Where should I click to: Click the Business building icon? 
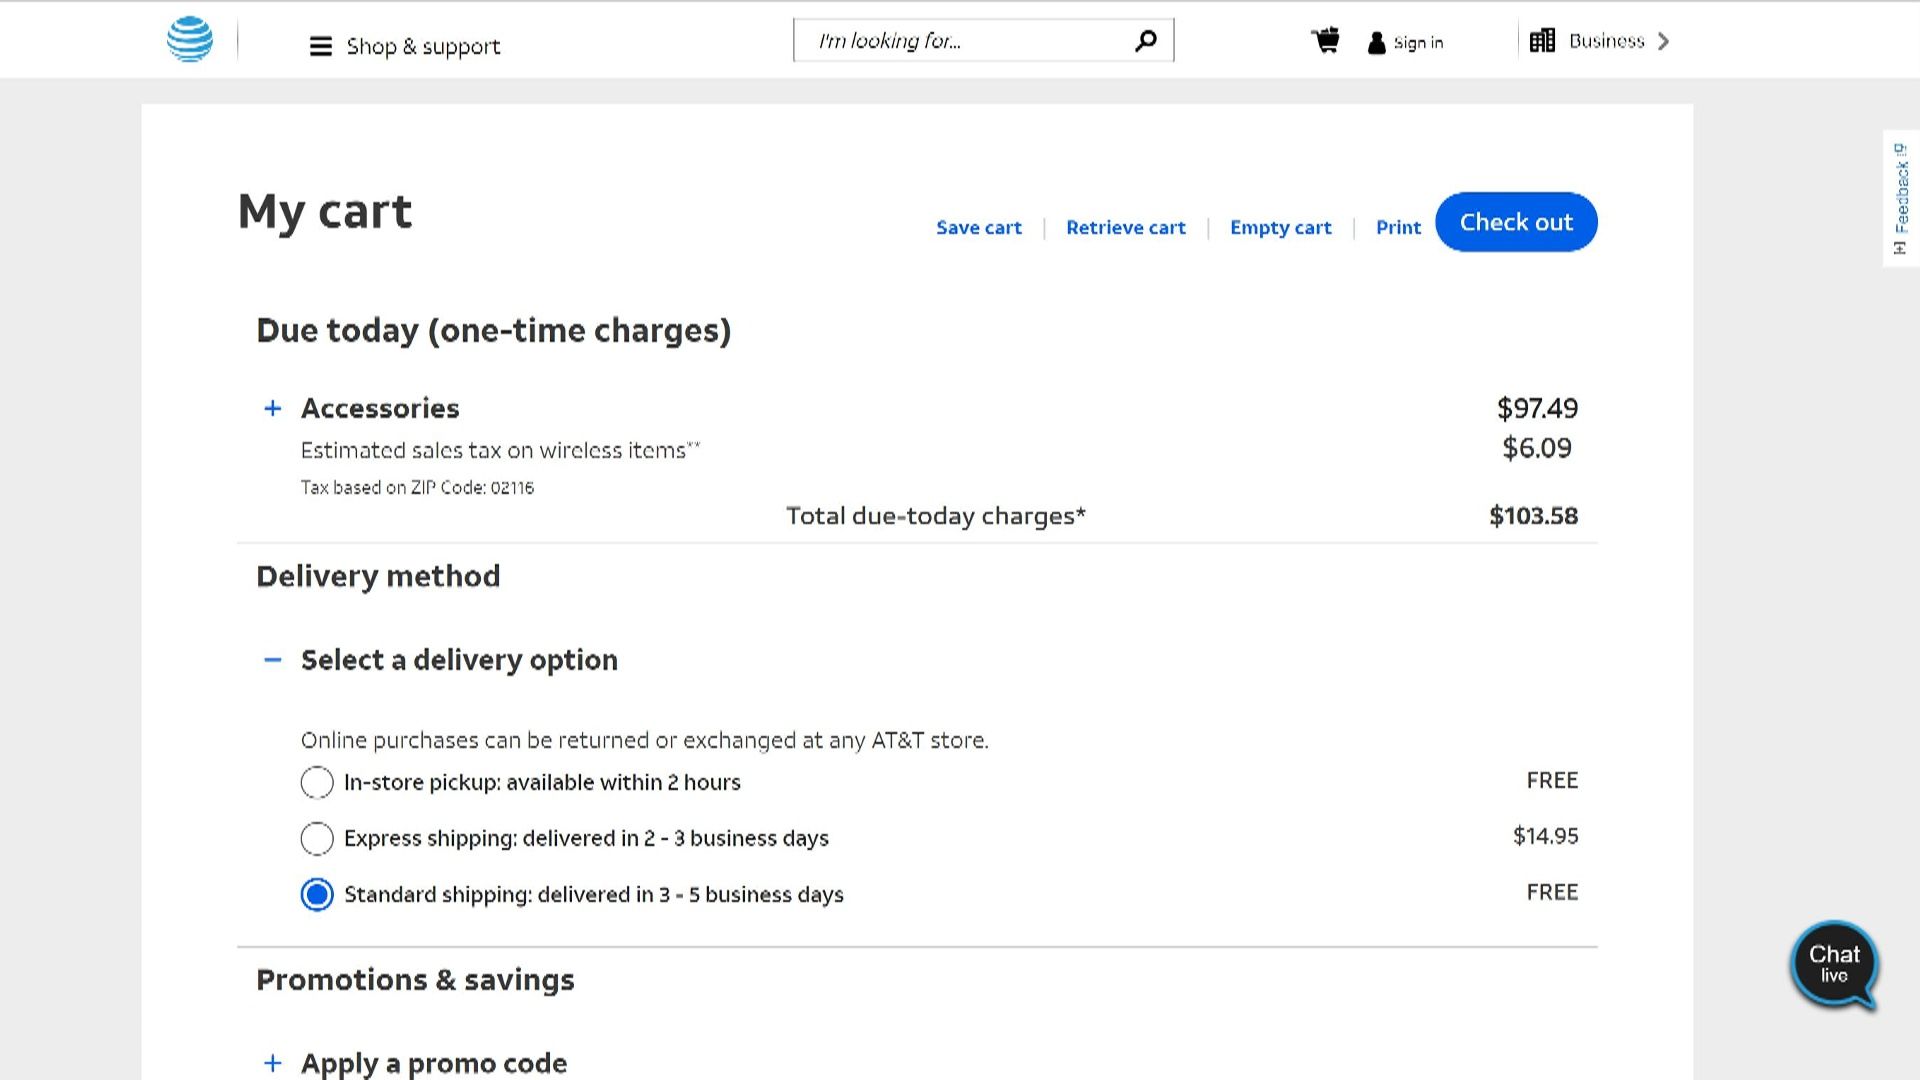[1542, 40]
